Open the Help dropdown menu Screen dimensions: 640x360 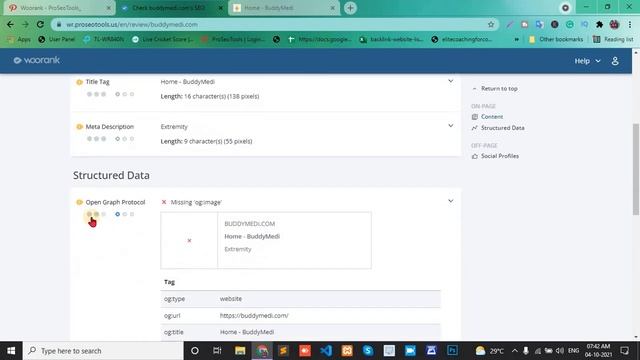(x=587, y=61)
